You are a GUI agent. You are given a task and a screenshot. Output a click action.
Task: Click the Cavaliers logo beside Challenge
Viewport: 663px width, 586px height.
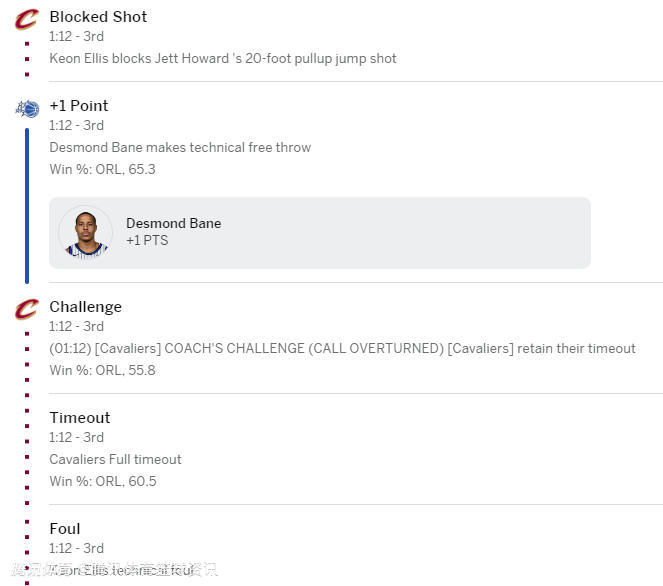(x=27, y=309)
